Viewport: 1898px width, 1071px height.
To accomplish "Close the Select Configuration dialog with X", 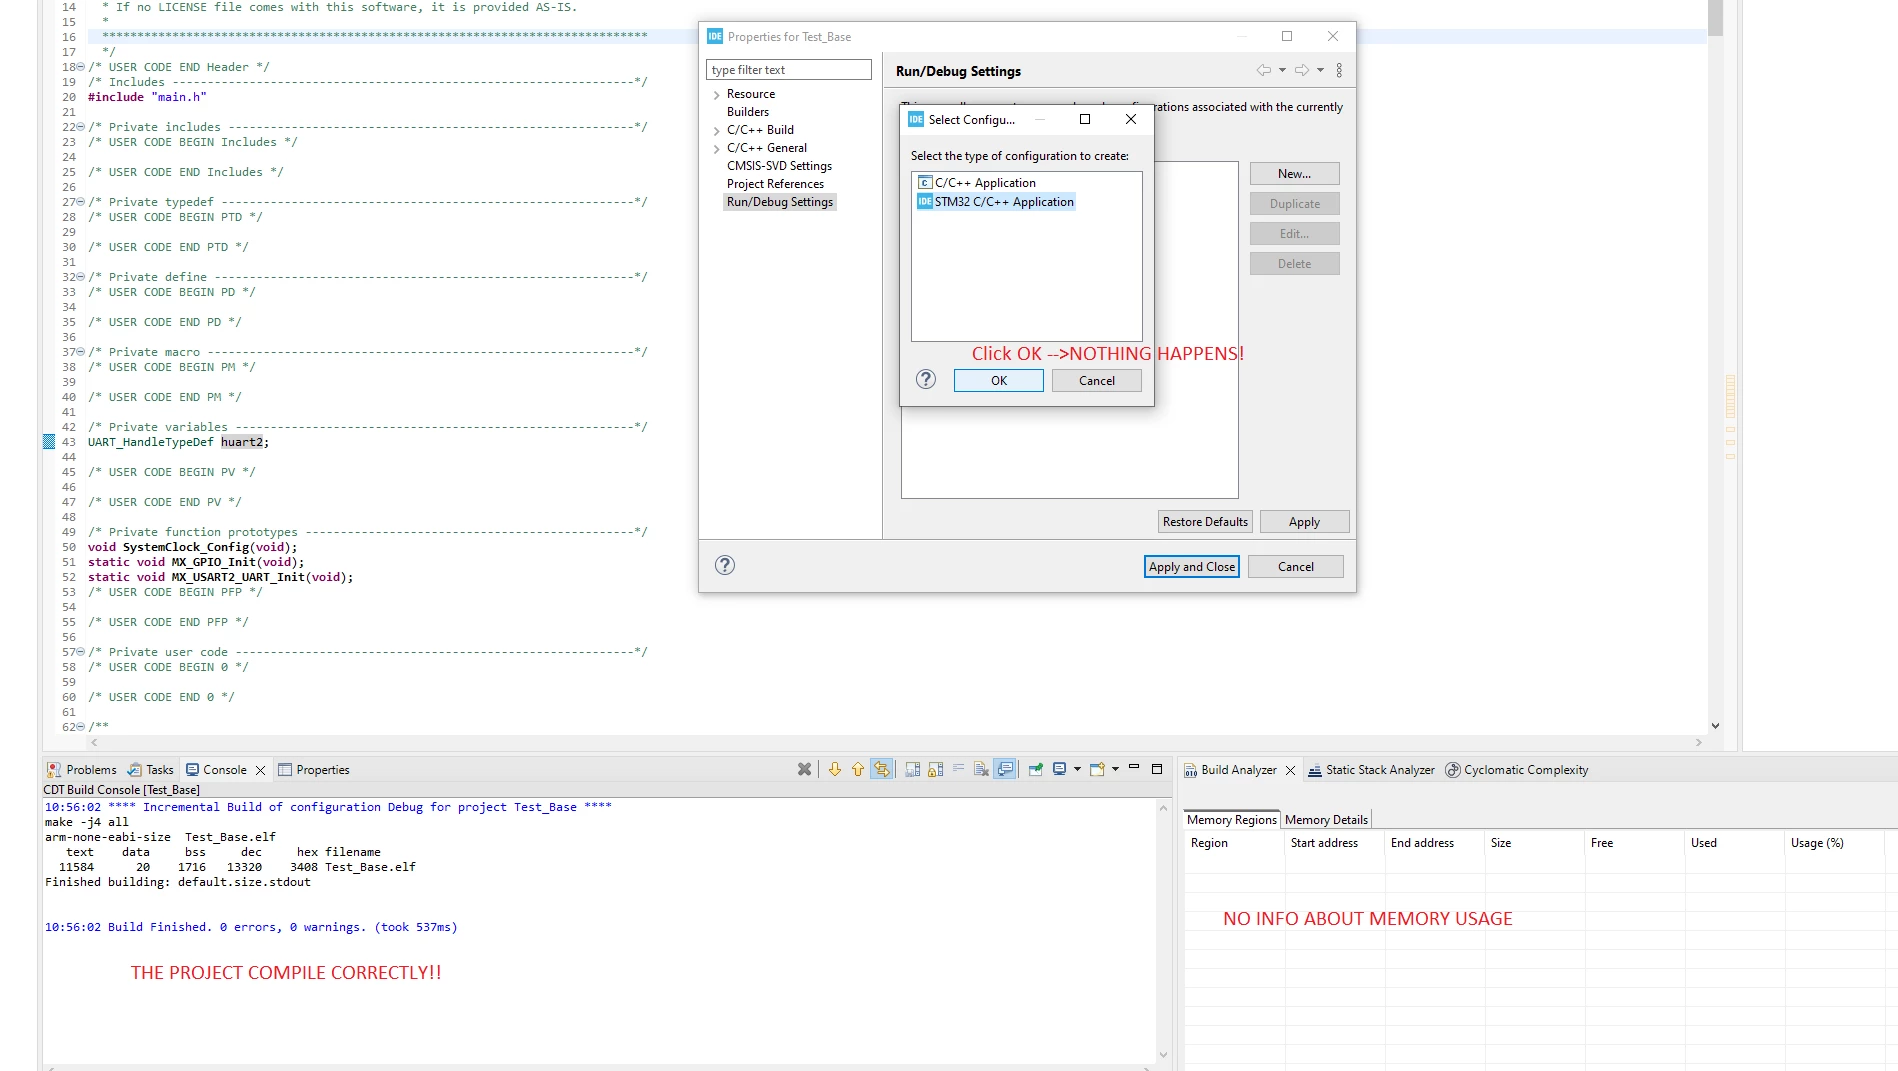I will (x=1131, y=119).
